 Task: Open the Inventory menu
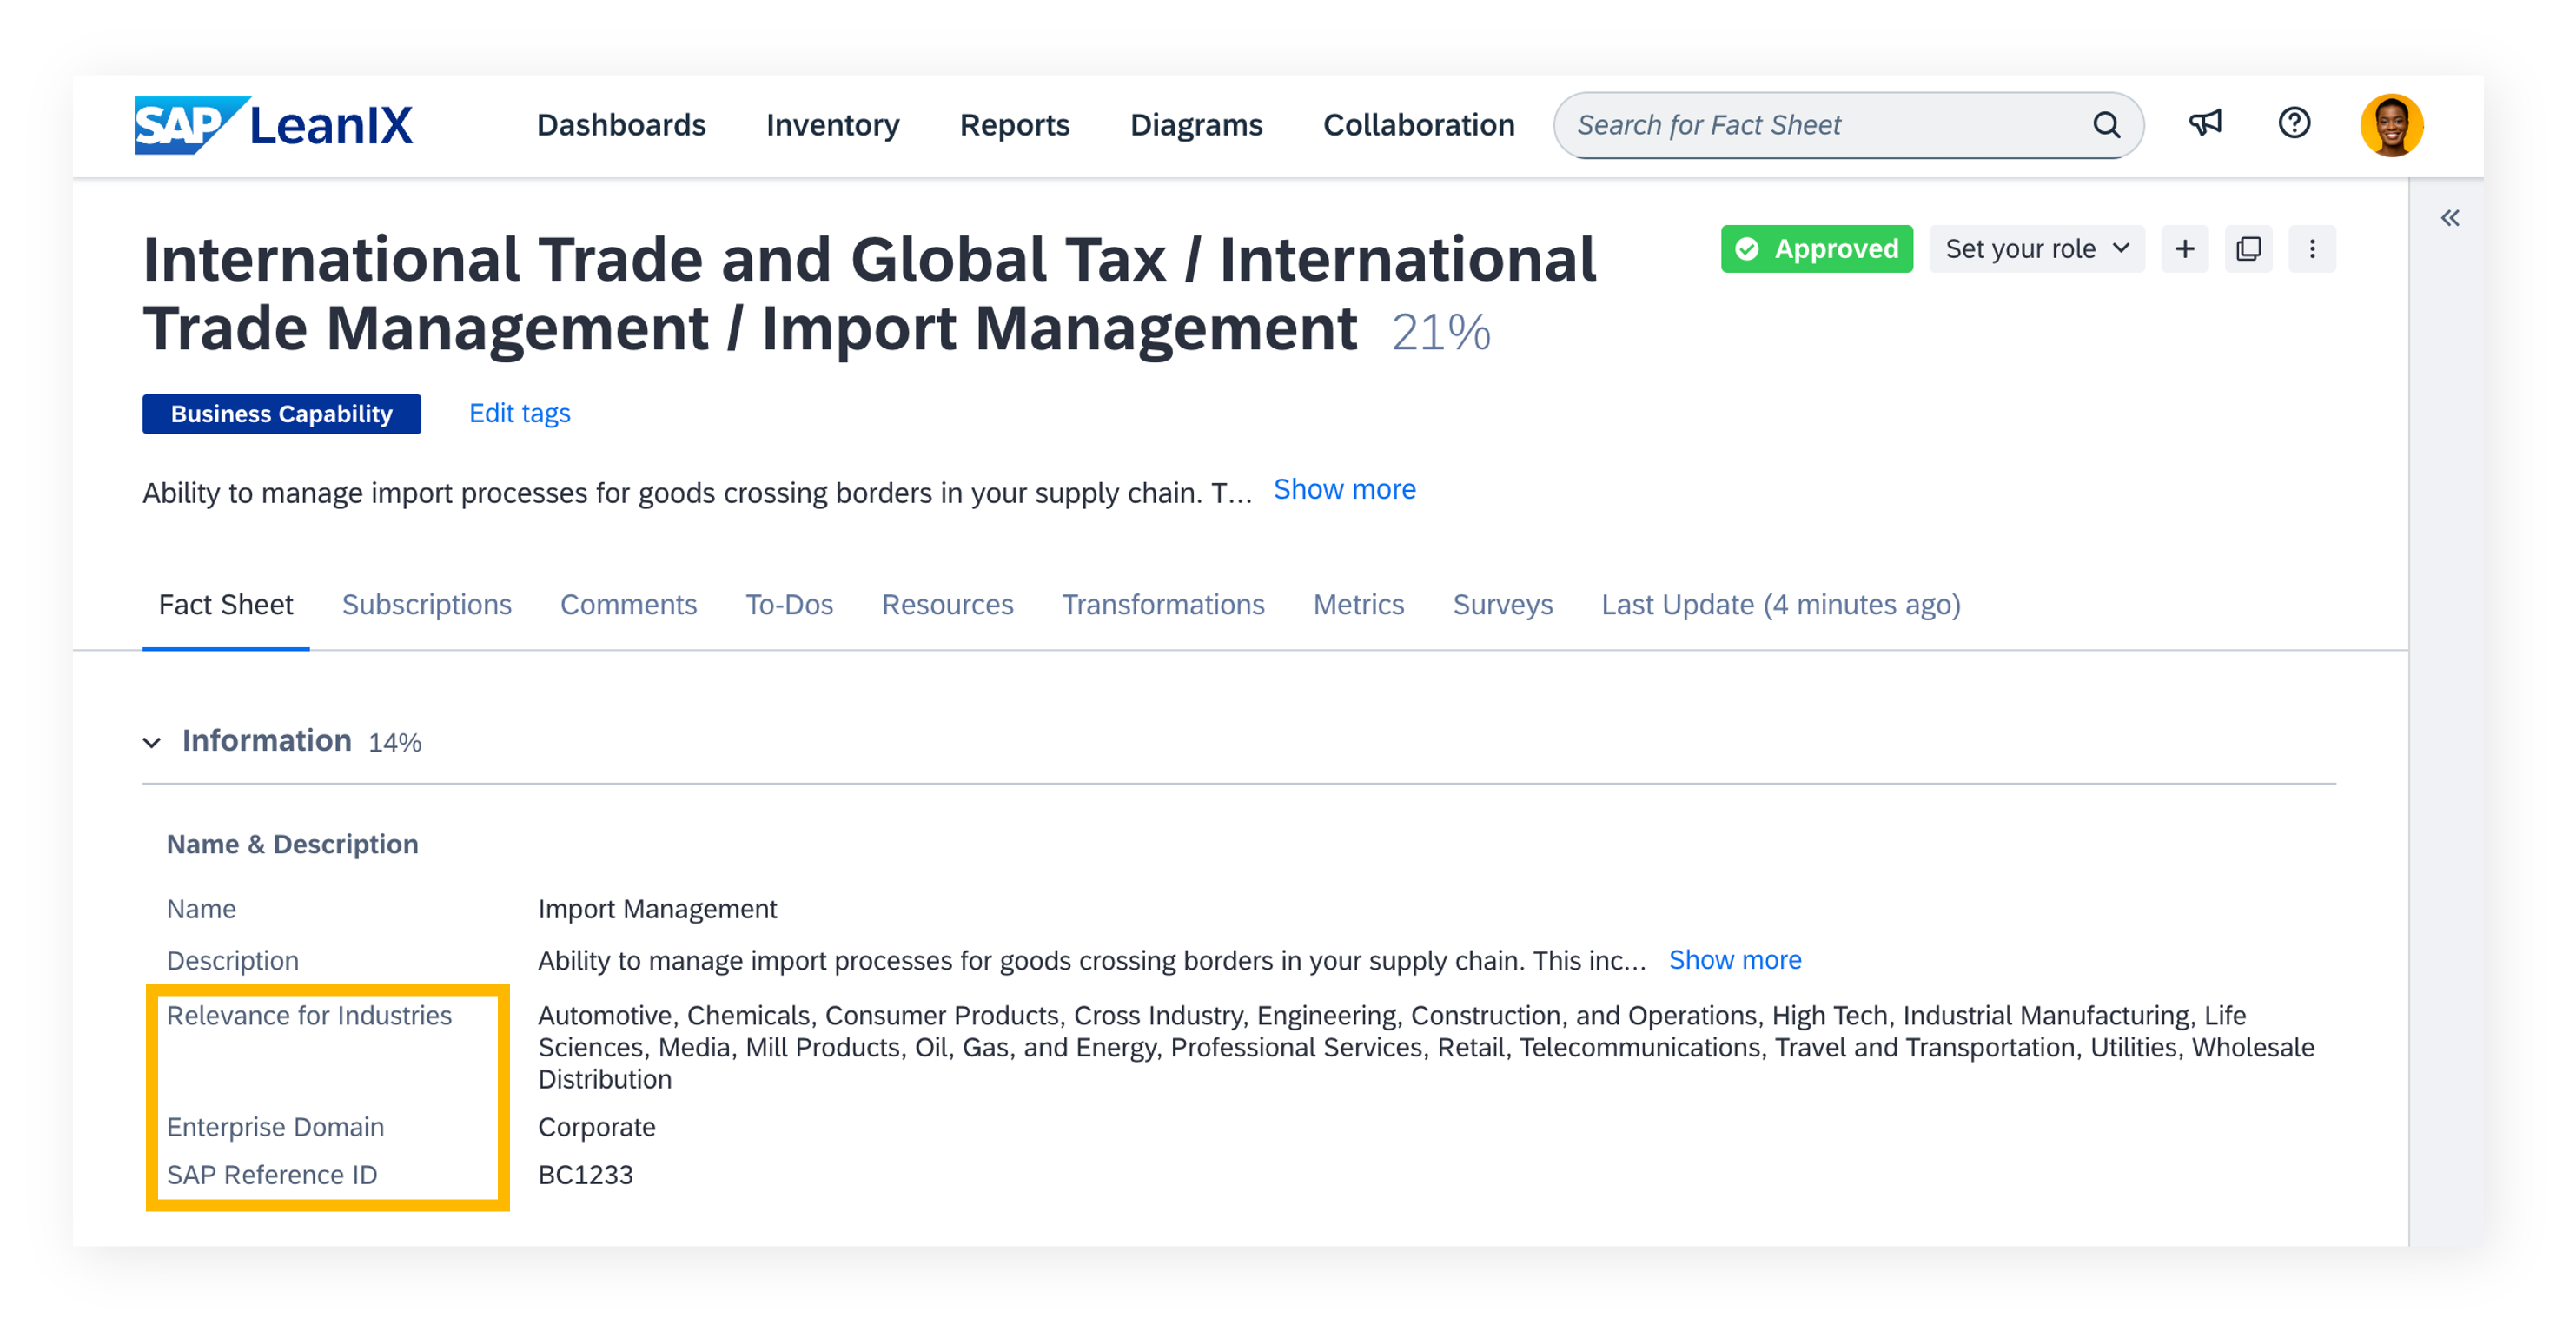pos(832,125)
